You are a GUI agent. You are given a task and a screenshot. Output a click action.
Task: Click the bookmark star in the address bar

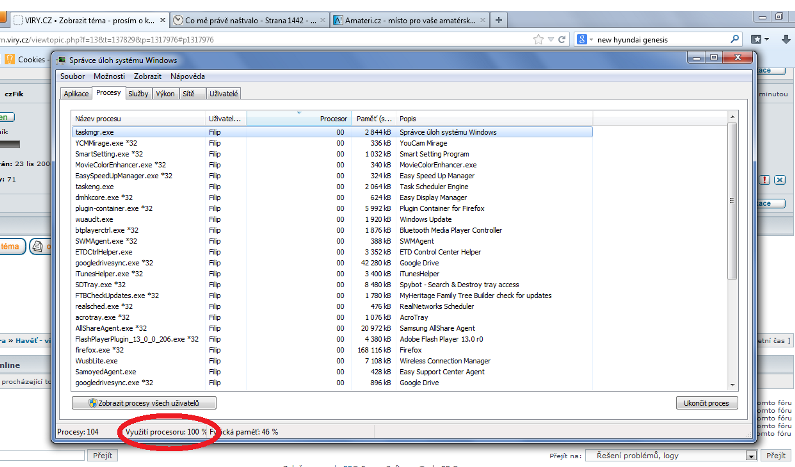(x=538, y=38)
